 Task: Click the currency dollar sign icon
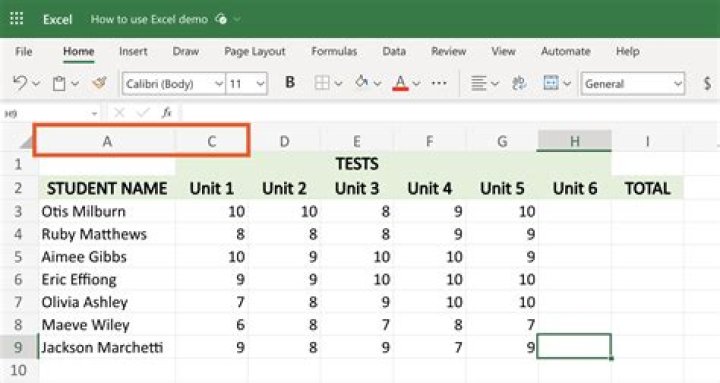708,83
